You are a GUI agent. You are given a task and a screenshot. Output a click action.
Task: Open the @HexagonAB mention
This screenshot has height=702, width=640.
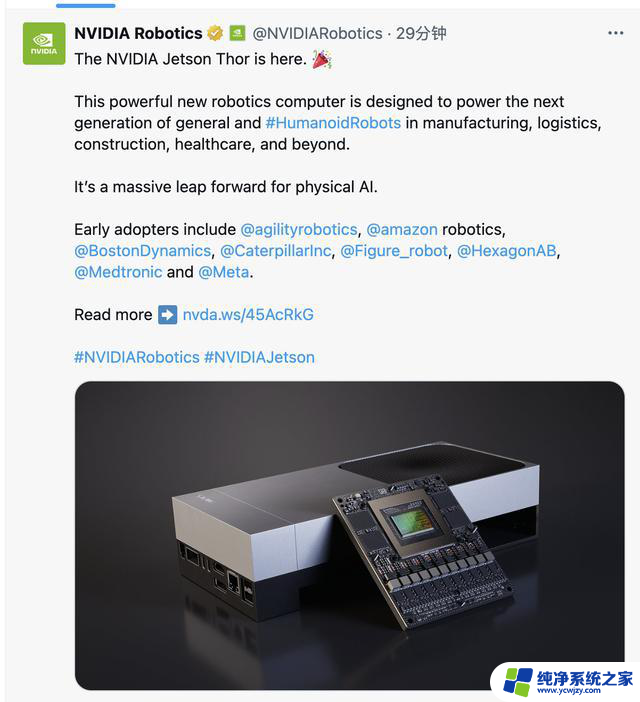tap(507, 251)
